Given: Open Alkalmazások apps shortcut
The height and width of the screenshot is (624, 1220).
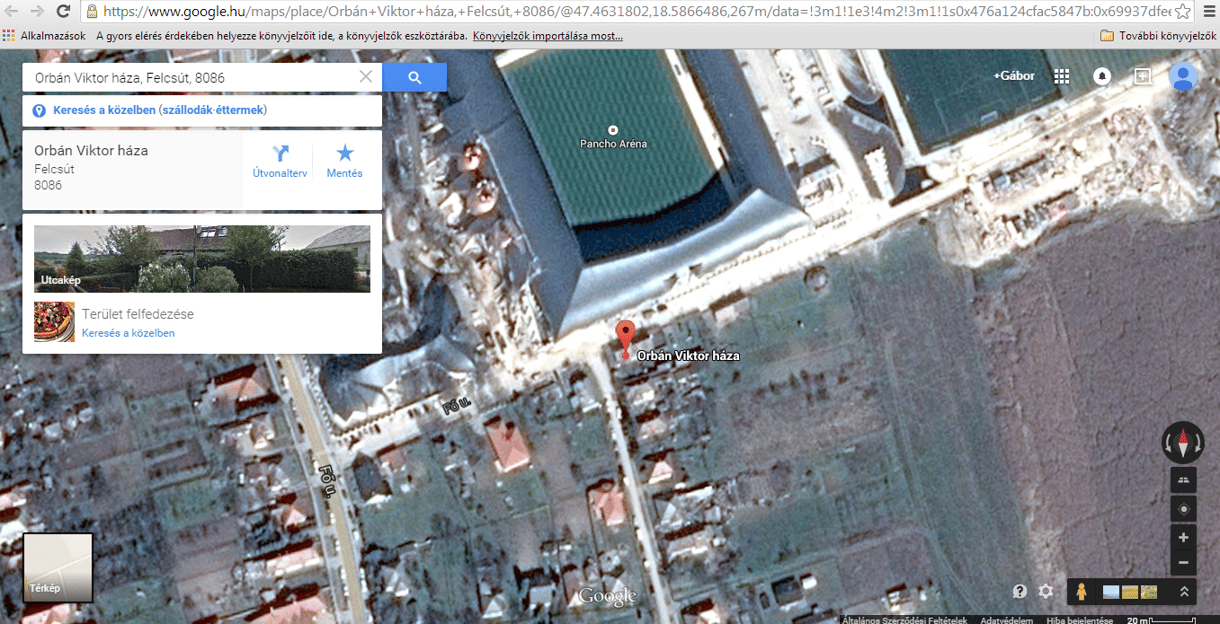Looking at the screenshot, I should pyautogui.click(x=45, y=35).
